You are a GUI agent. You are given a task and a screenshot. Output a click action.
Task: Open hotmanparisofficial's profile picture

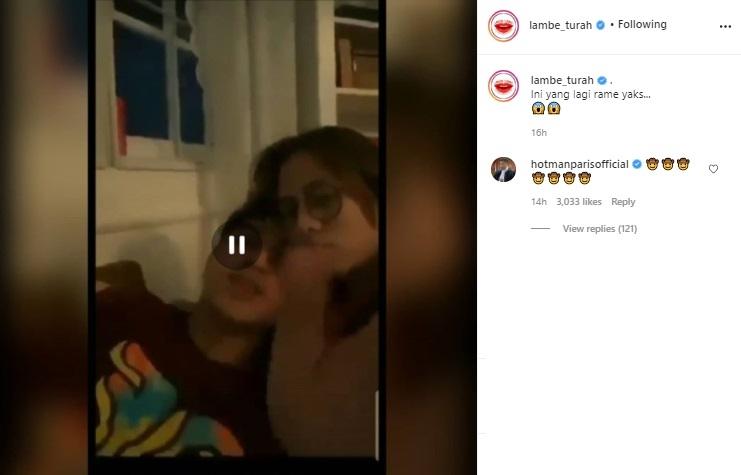pyautogui.click(x=503, y=170)
